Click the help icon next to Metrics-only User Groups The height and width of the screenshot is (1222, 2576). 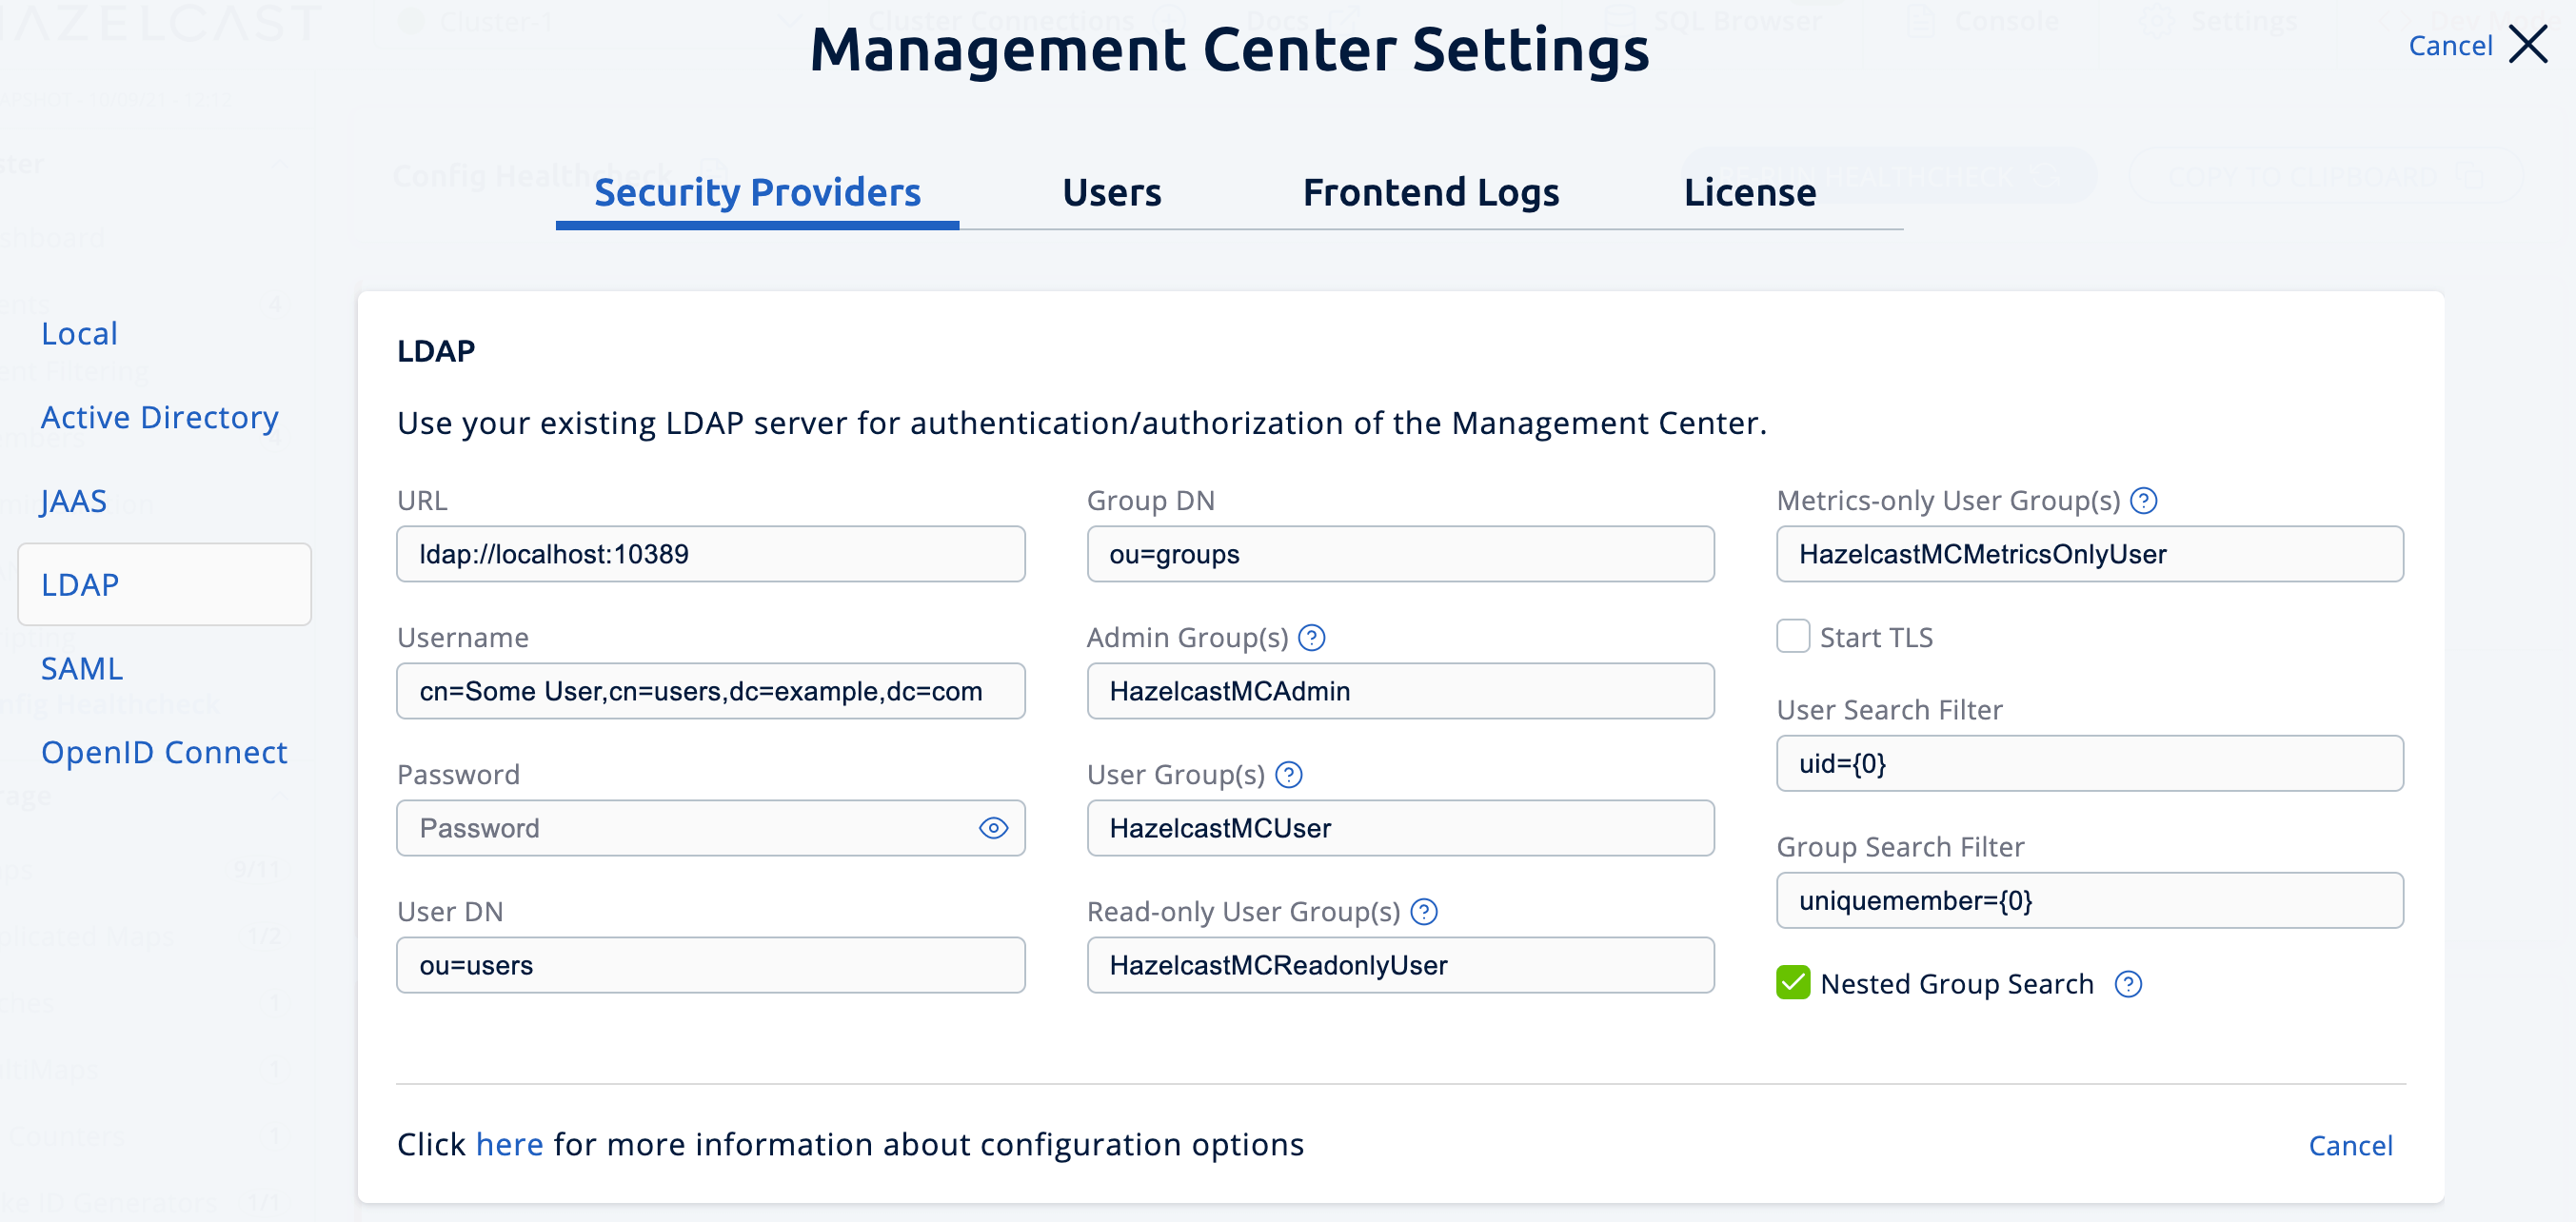coord(2144,500)
